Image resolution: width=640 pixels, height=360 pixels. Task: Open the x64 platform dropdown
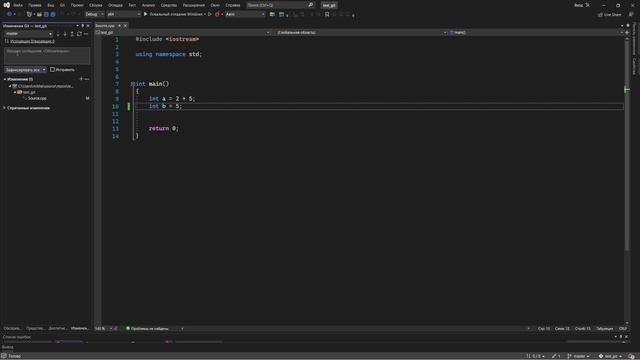click(124, 14)
